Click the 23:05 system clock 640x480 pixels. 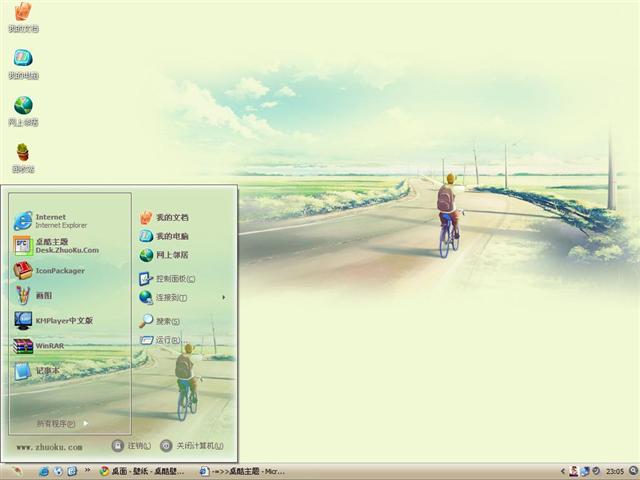(615, 471)
